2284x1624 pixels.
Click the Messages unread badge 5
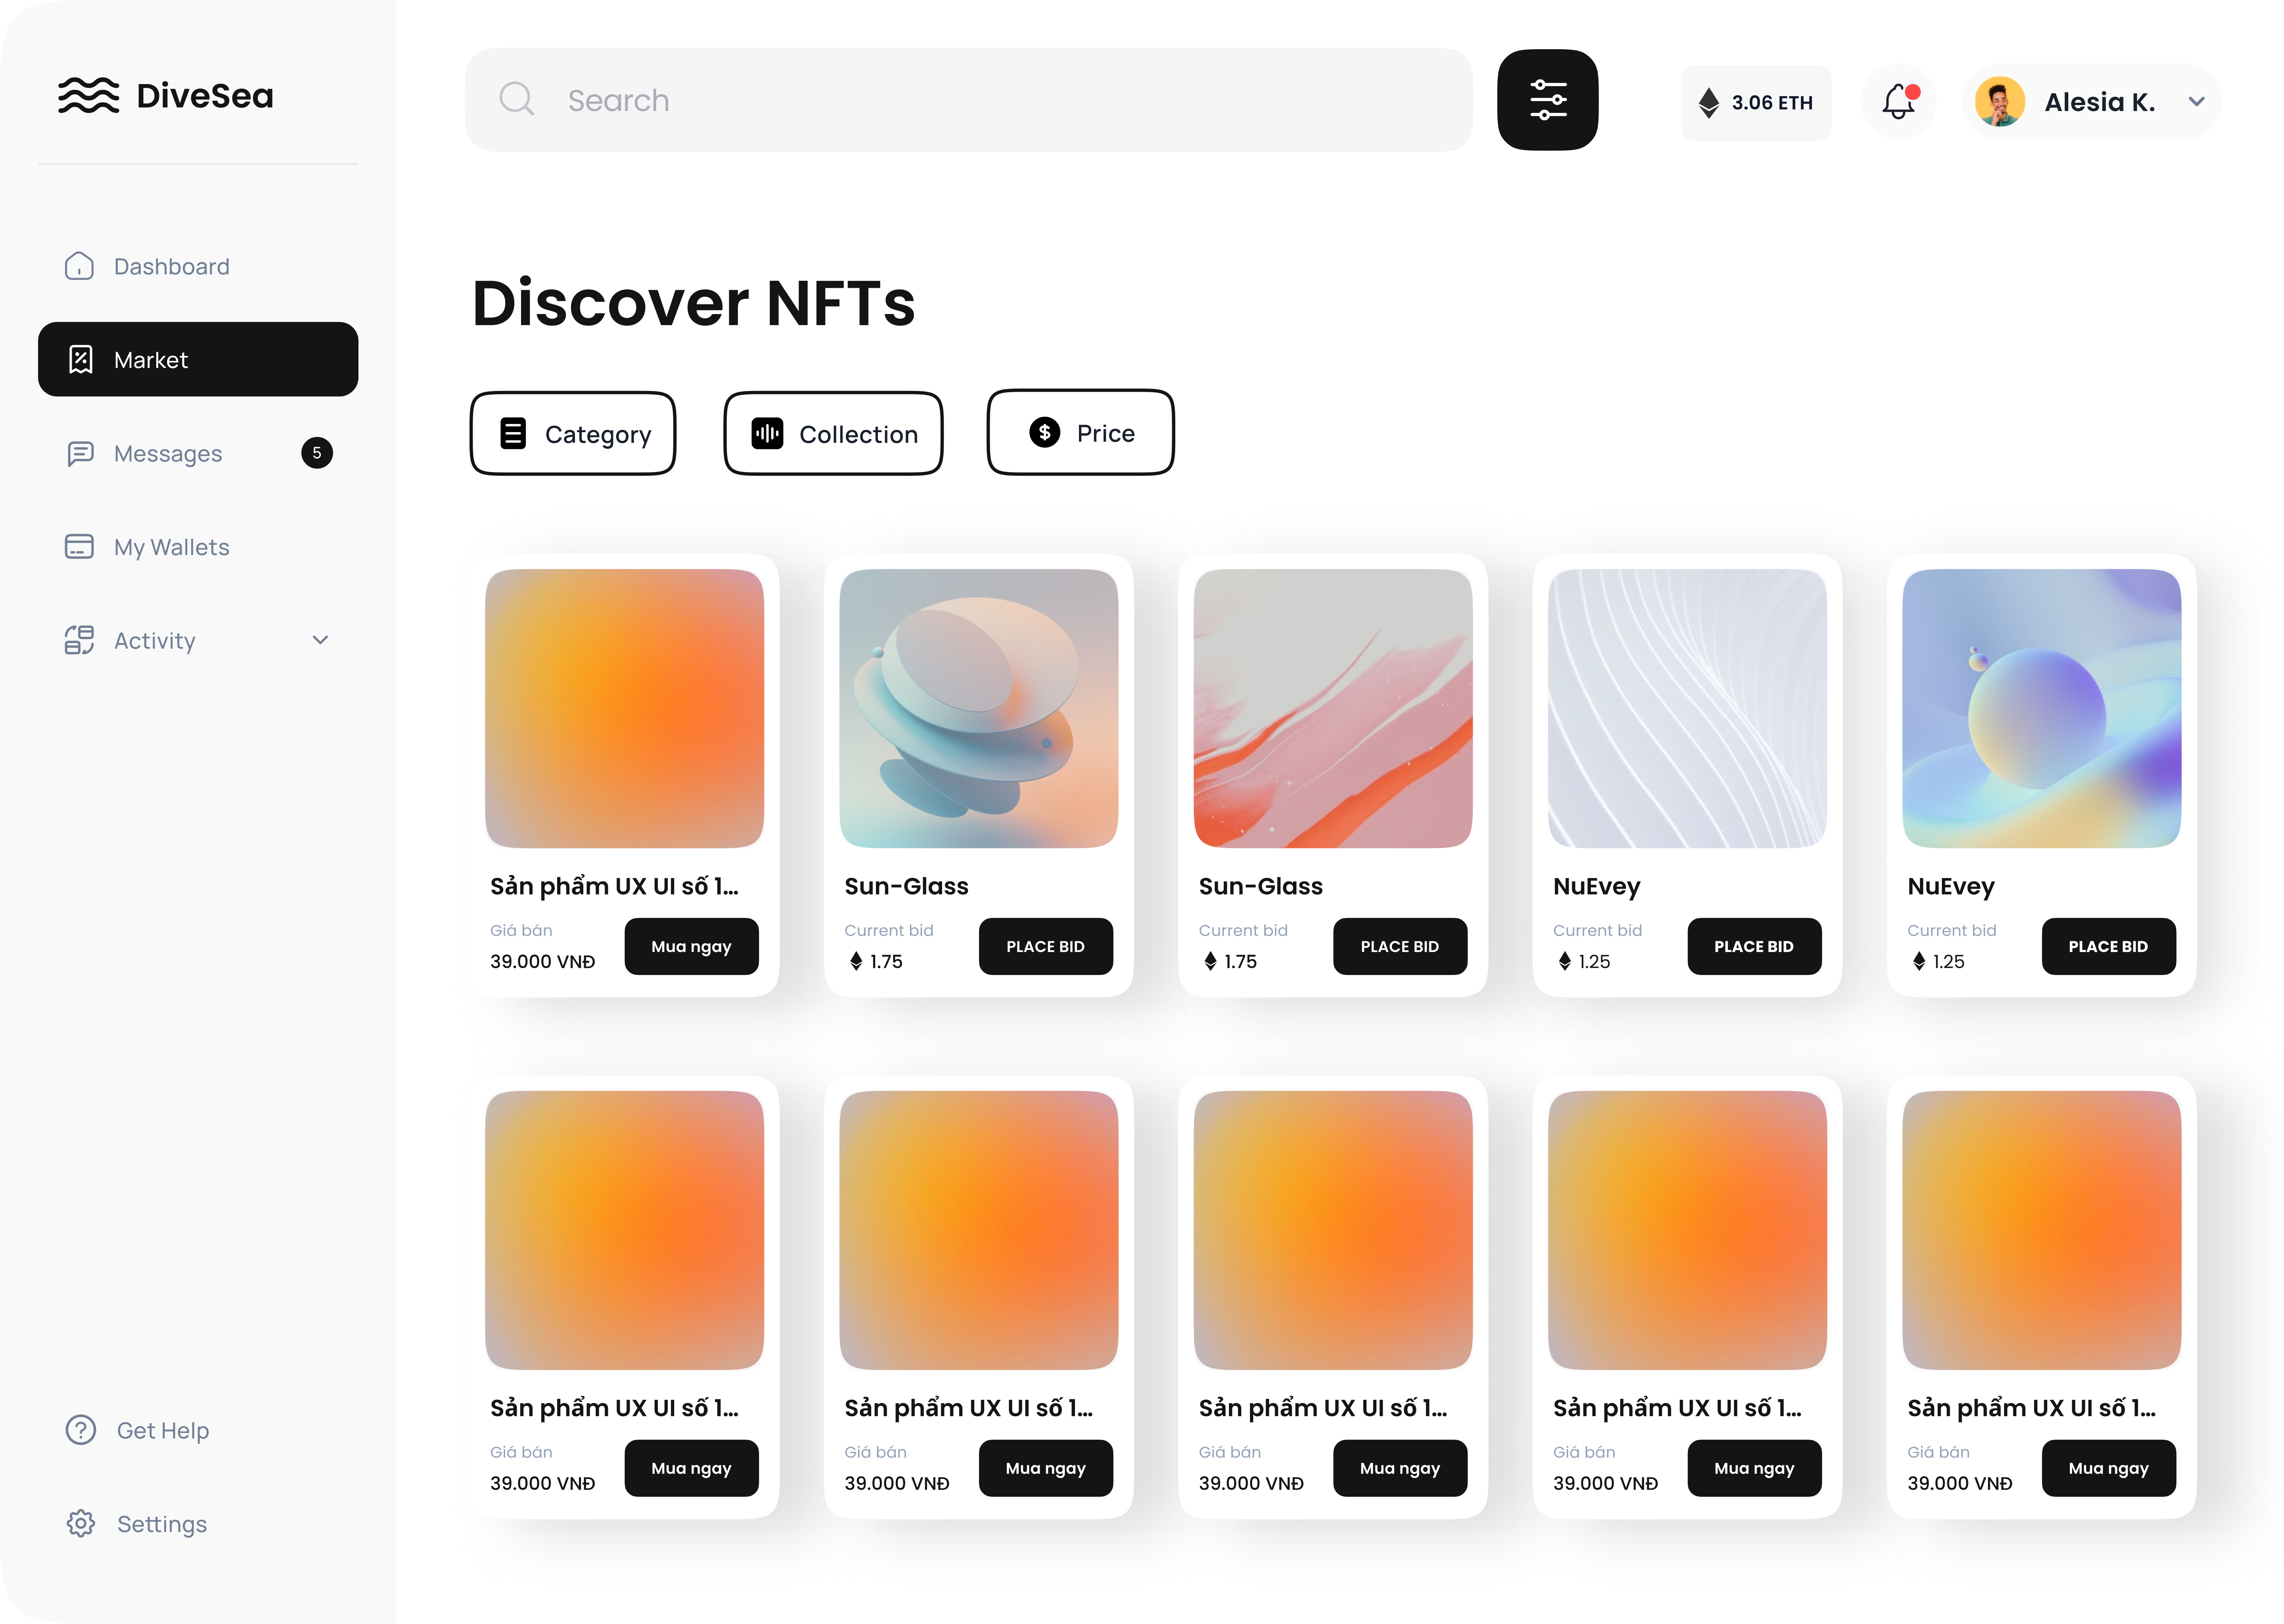click(x=317, y=453)
